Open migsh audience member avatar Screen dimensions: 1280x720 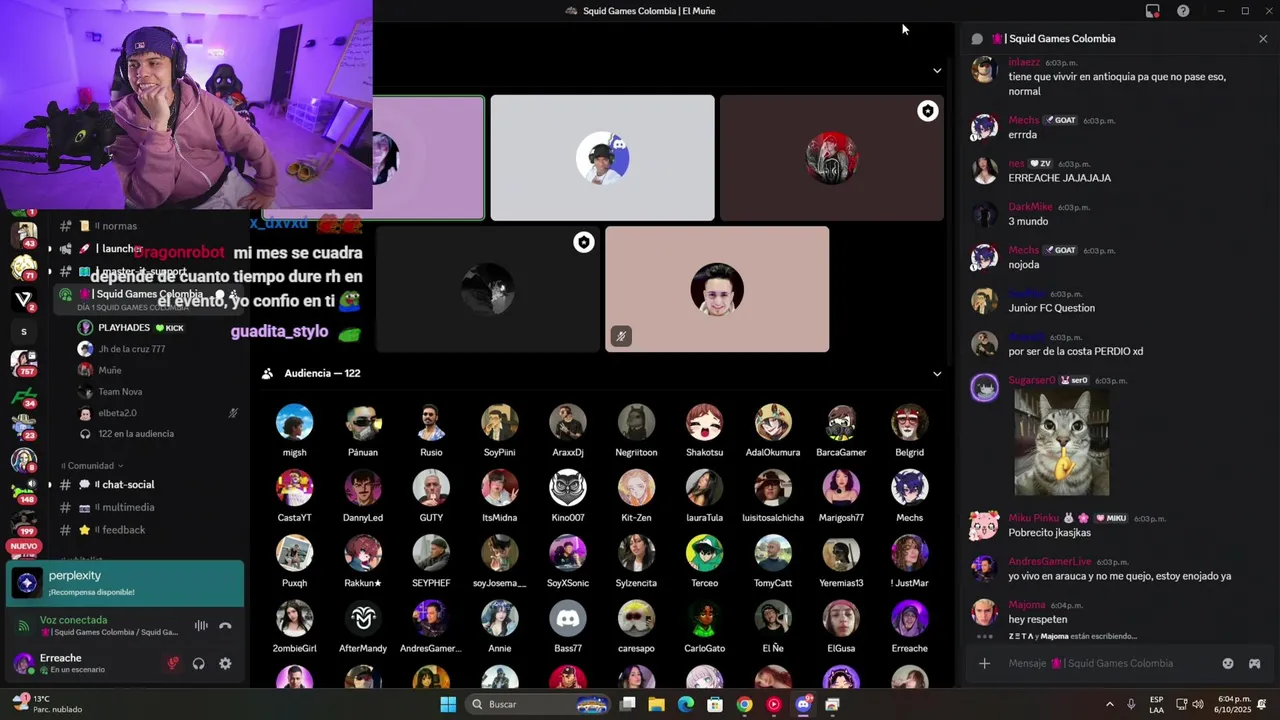point(294,423)
